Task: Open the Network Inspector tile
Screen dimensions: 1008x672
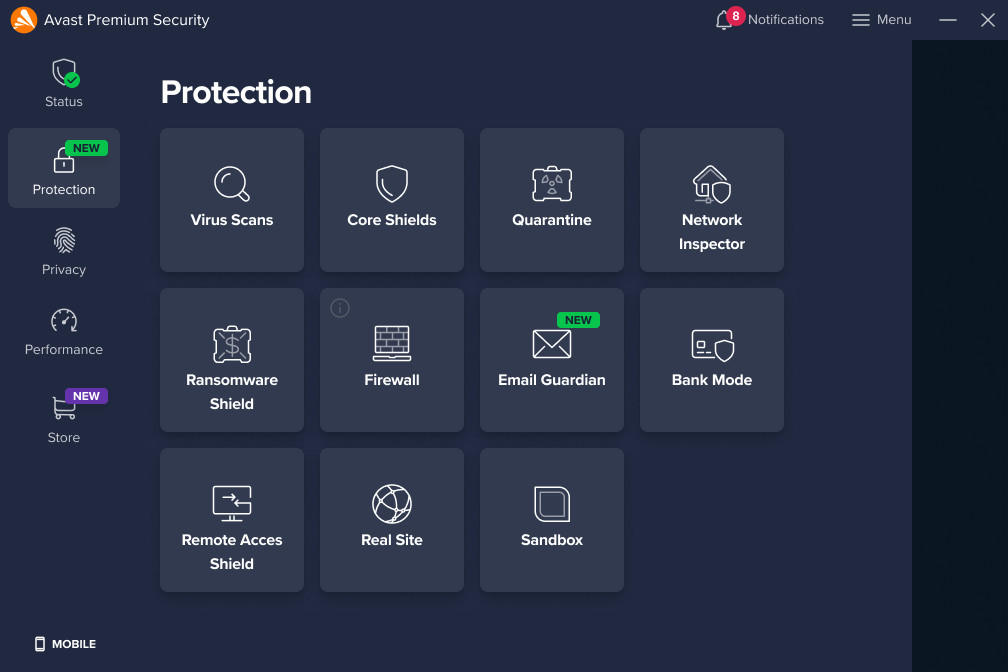Action: [712, 199]
